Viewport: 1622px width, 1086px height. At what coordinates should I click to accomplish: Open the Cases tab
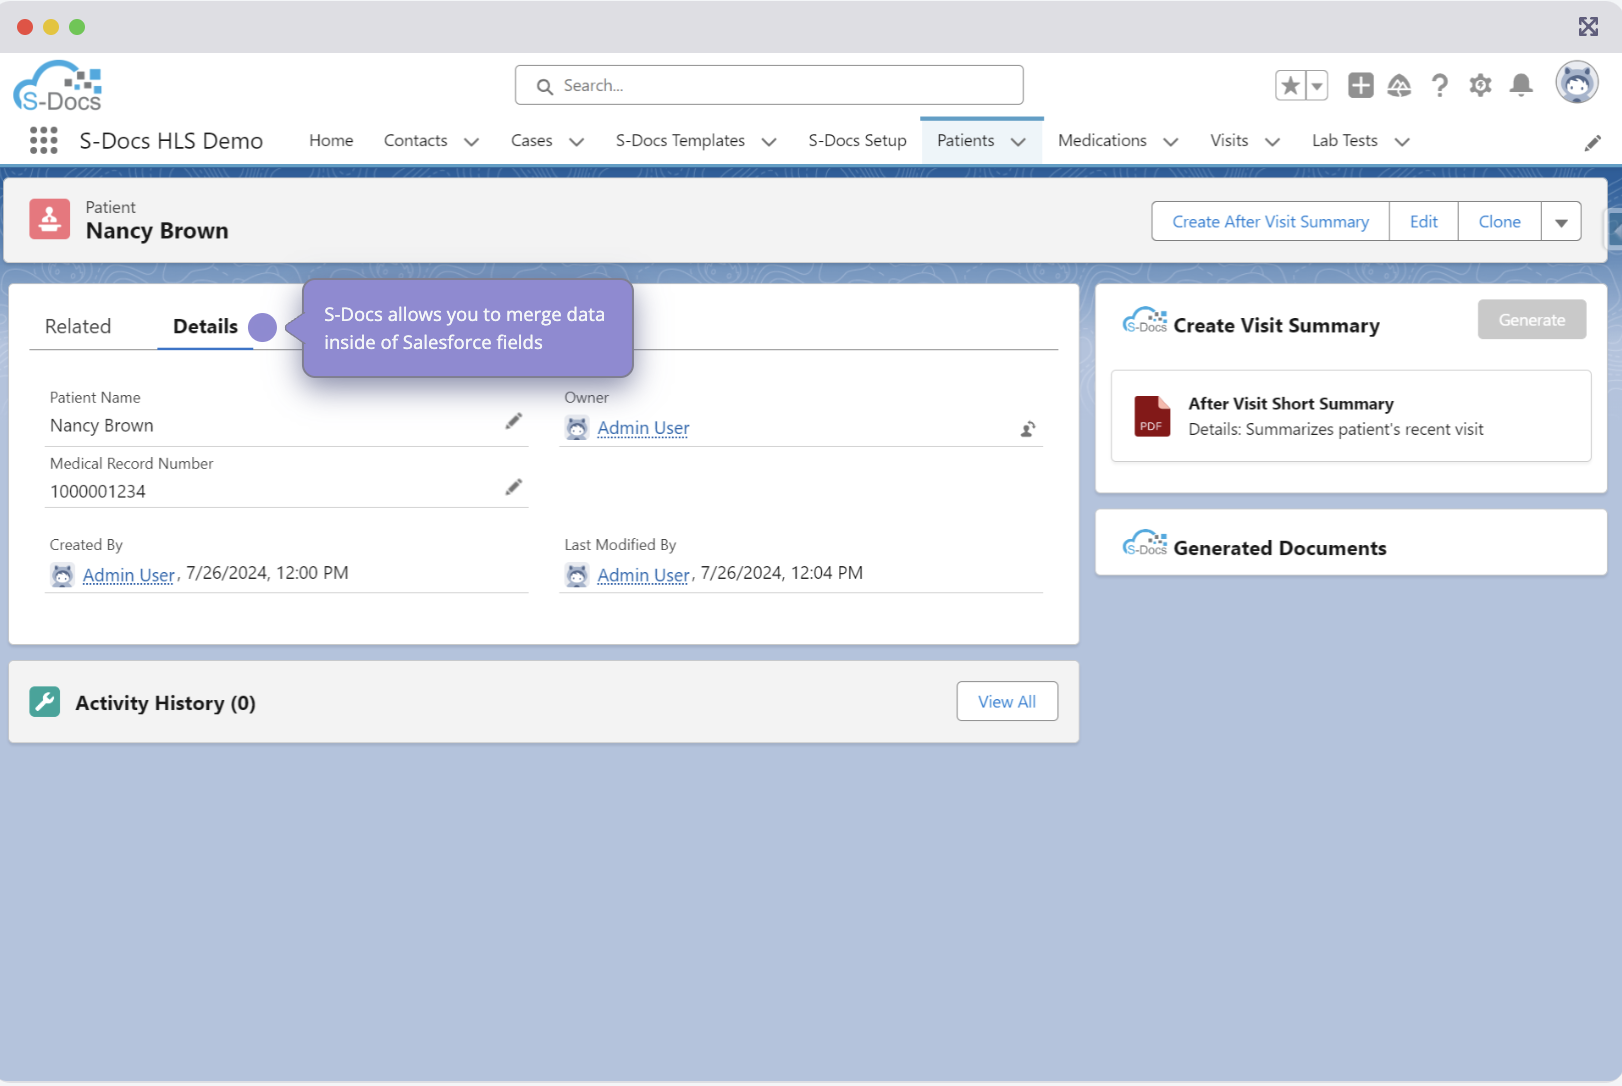pos(531,141)
